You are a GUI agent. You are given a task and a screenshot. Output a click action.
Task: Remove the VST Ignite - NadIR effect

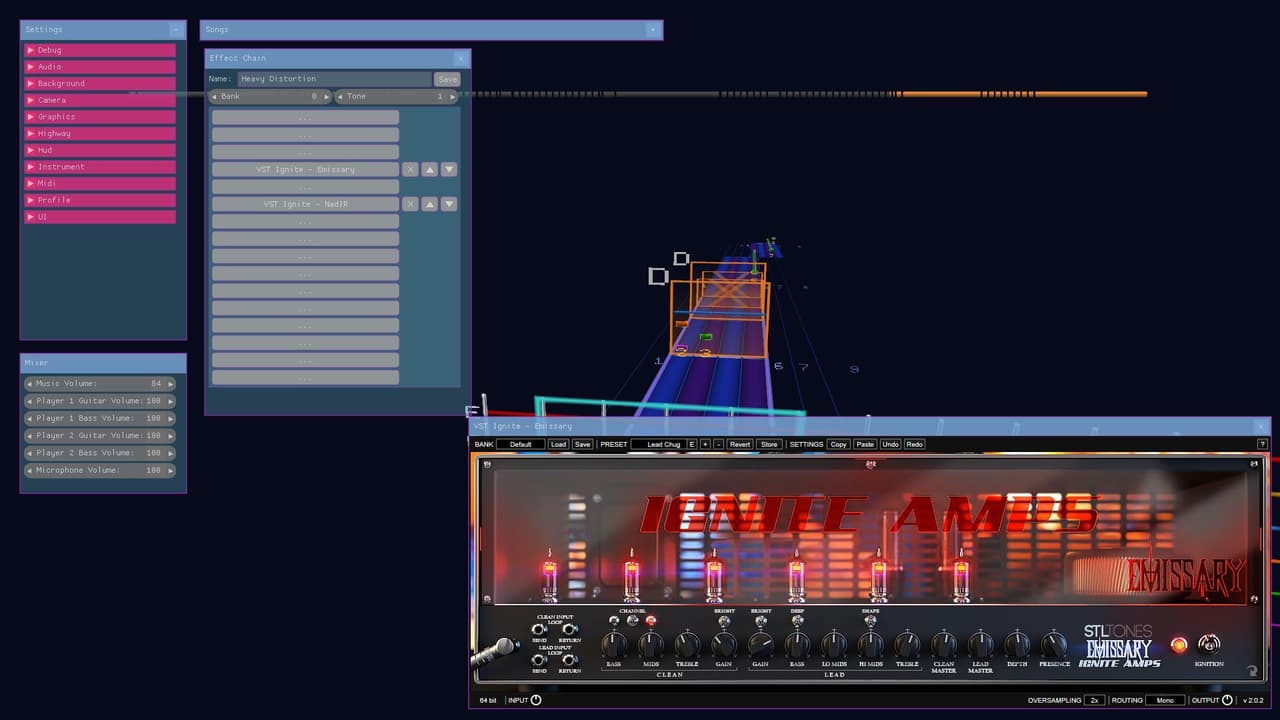410,204
